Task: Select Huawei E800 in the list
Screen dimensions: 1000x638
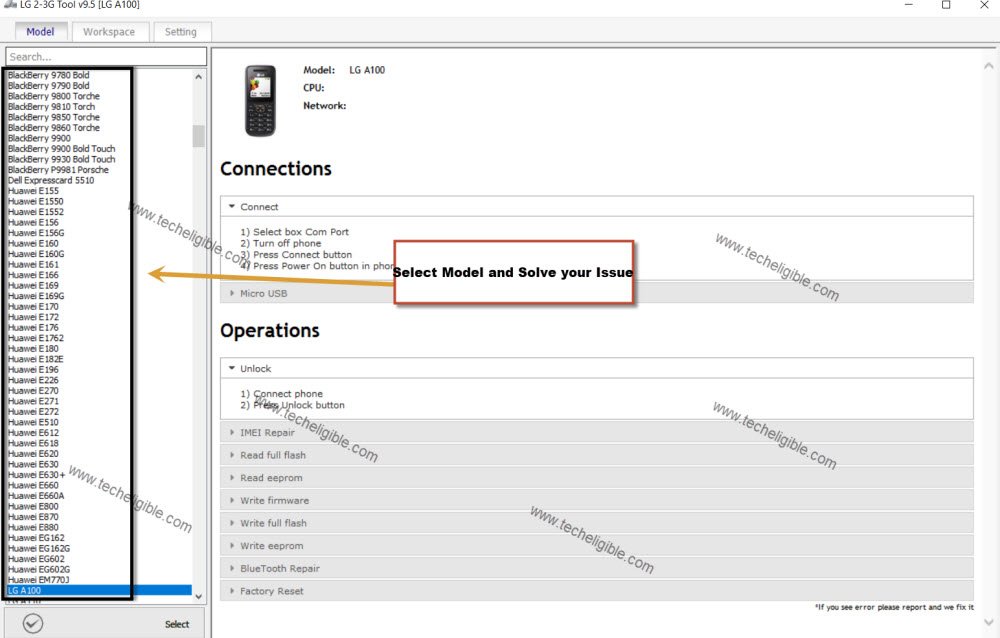Action: point(33,507)
